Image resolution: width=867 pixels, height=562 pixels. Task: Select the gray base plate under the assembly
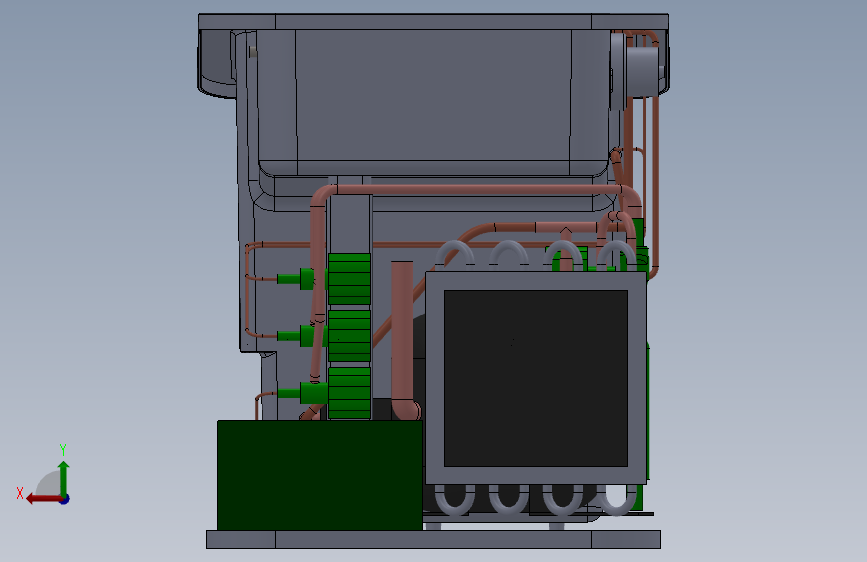[x=433, y=539]
